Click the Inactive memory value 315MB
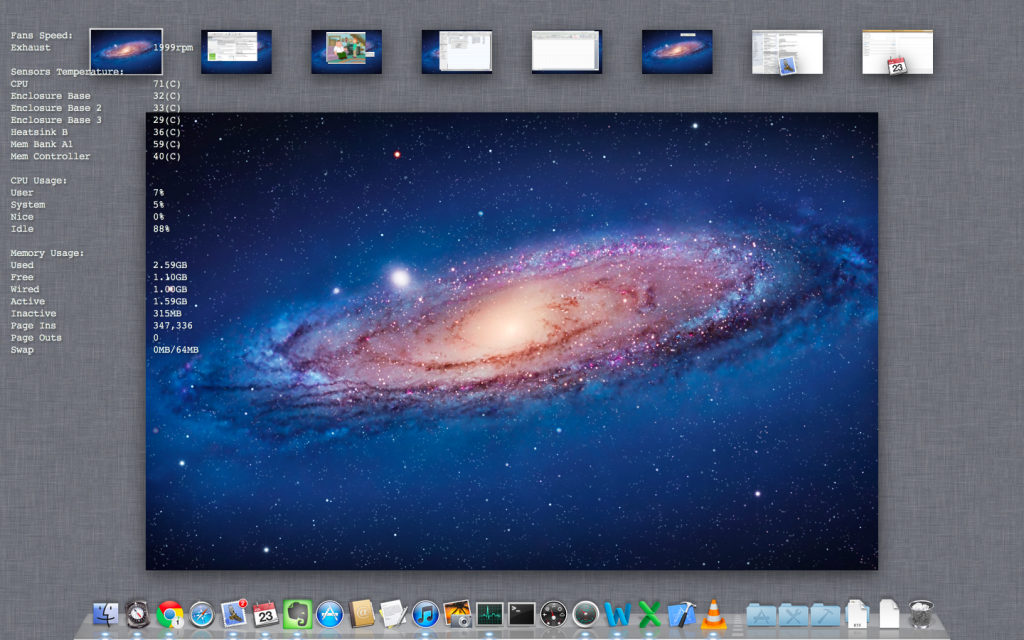 tap(167, 313)
